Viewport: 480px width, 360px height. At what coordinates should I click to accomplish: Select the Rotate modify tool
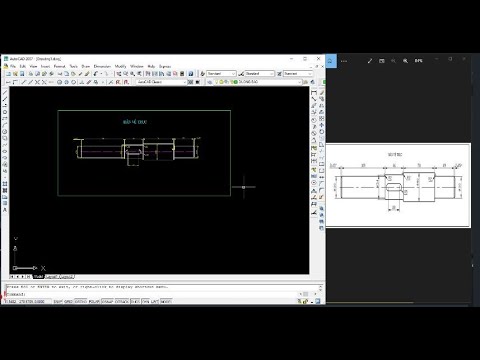tap(322, 132)
